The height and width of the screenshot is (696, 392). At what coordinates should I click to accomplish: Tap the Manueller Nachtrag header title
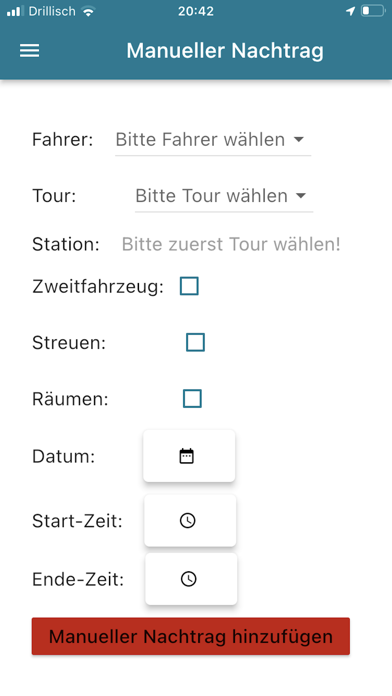[225, 51]
